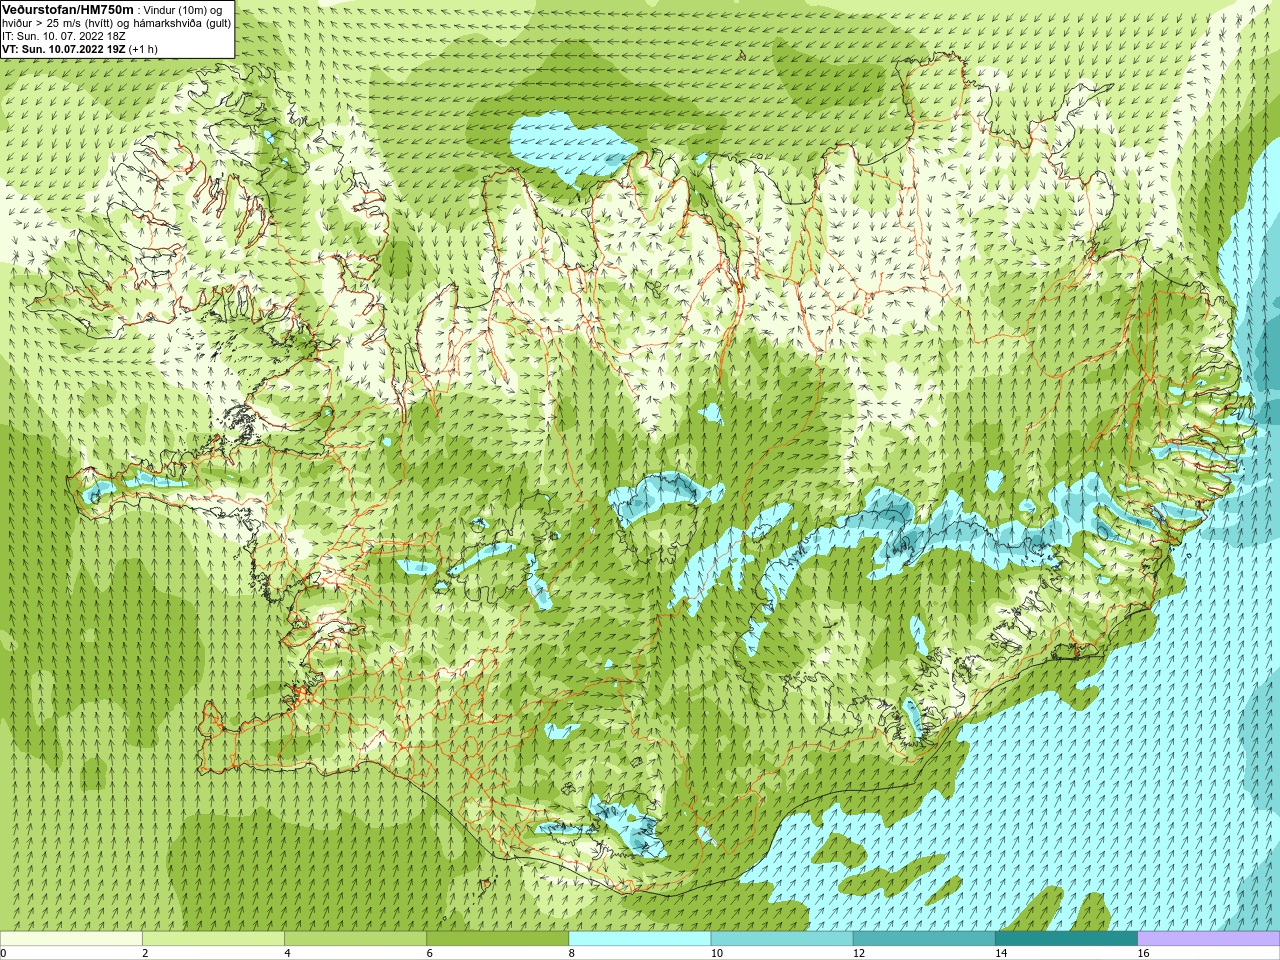Image resolution: width=1280 pixels, height=960 pixels.
Task: Click the scale label '14'
Action: (x=1001, y=953)
